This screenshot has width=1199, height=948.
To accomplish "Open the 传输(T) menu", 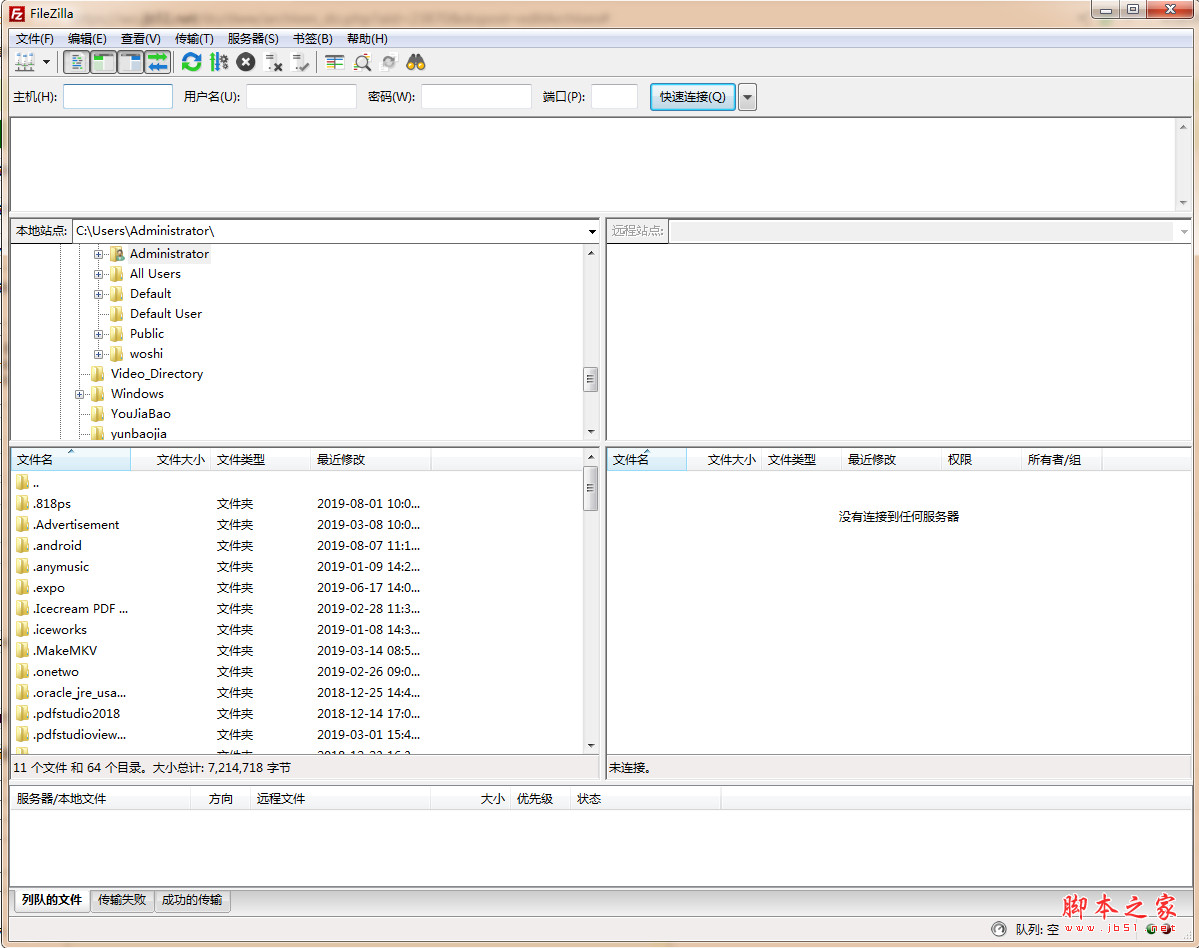I will coord(194,39).
